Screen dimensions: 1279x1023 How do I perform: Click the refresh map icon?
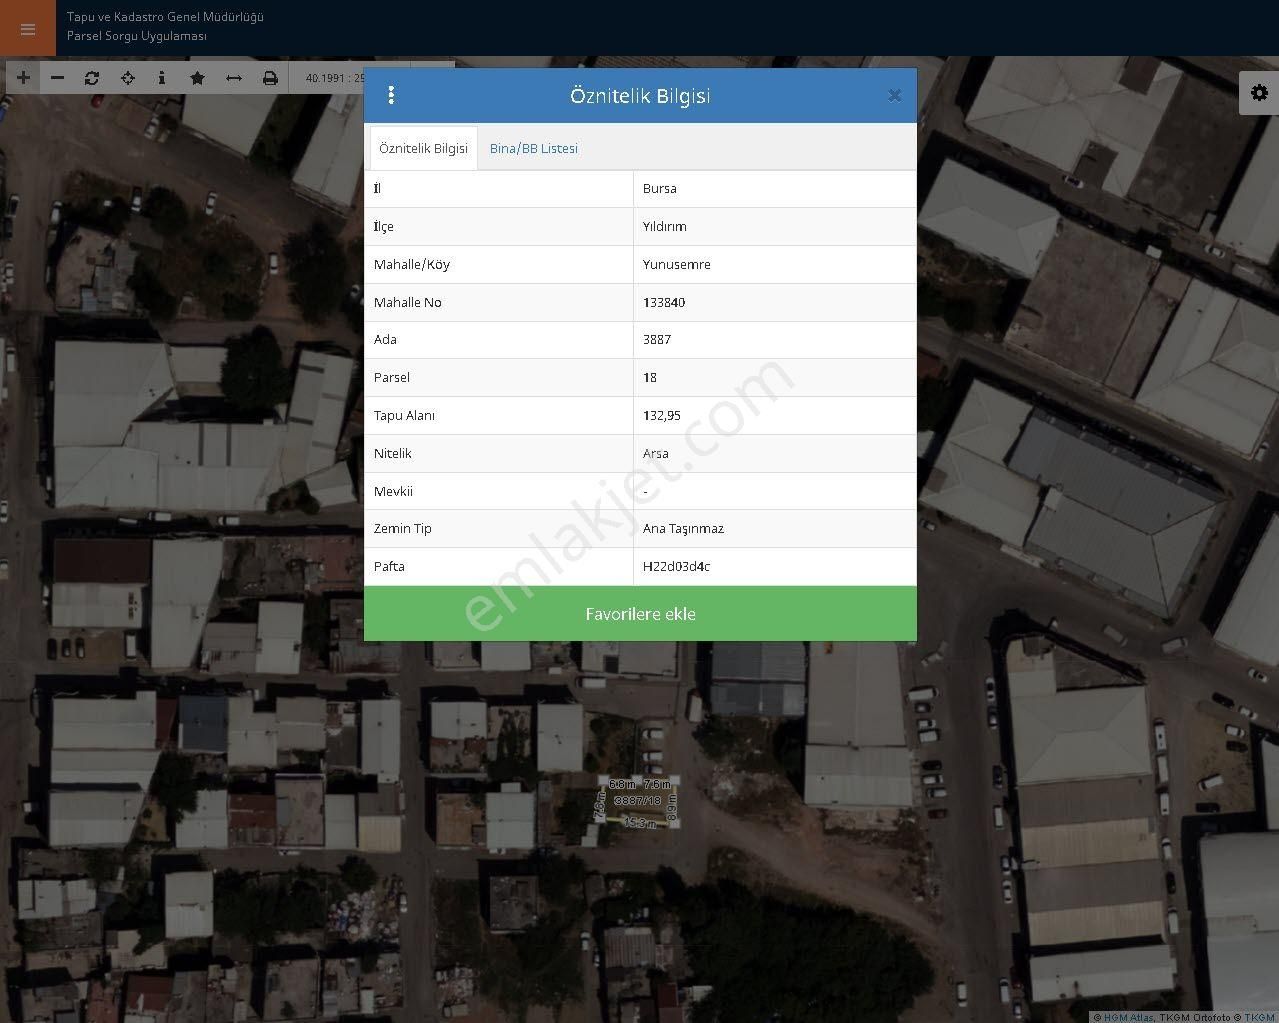pyautogui.click(x=92, y=78)
